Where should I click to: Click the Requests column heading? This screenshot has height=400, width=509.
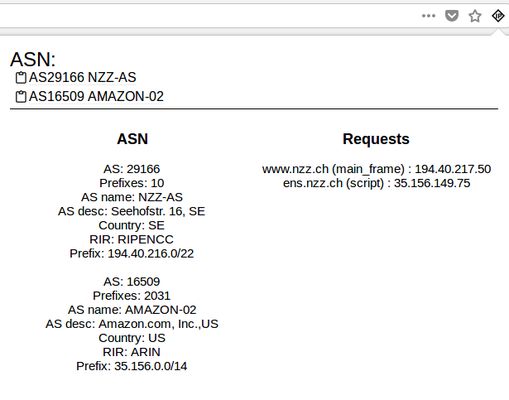(376, 139)
